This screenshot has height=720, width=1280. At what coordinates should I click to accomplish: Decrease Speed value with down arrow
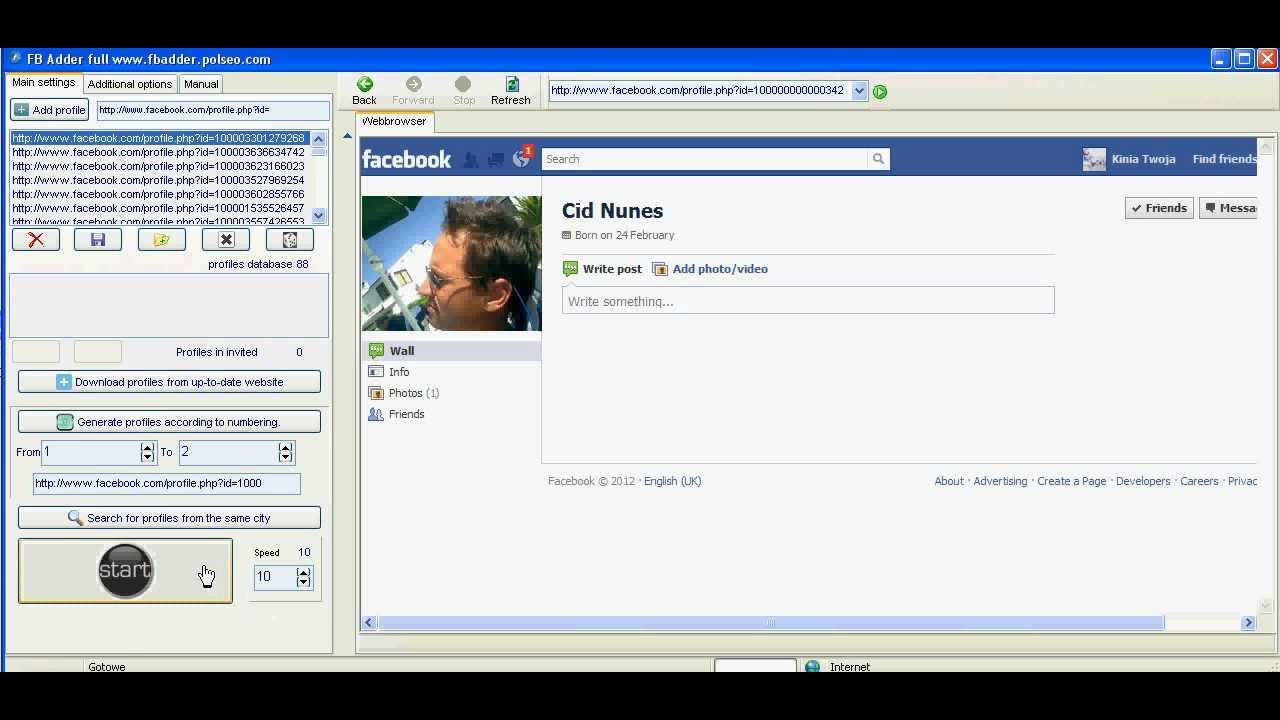pos(304,583)
